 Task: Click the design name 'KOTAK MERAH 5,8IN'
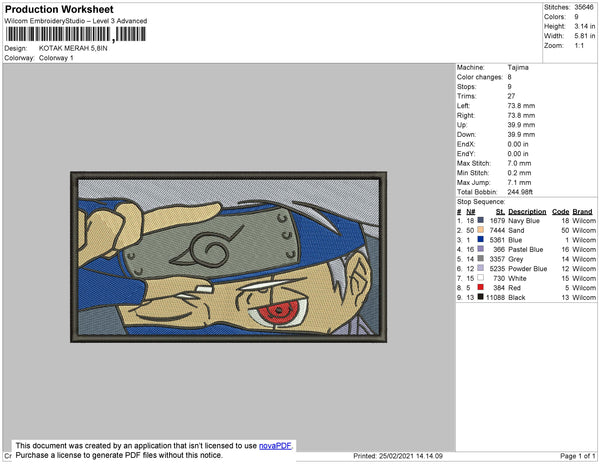(x=73, y=49)
